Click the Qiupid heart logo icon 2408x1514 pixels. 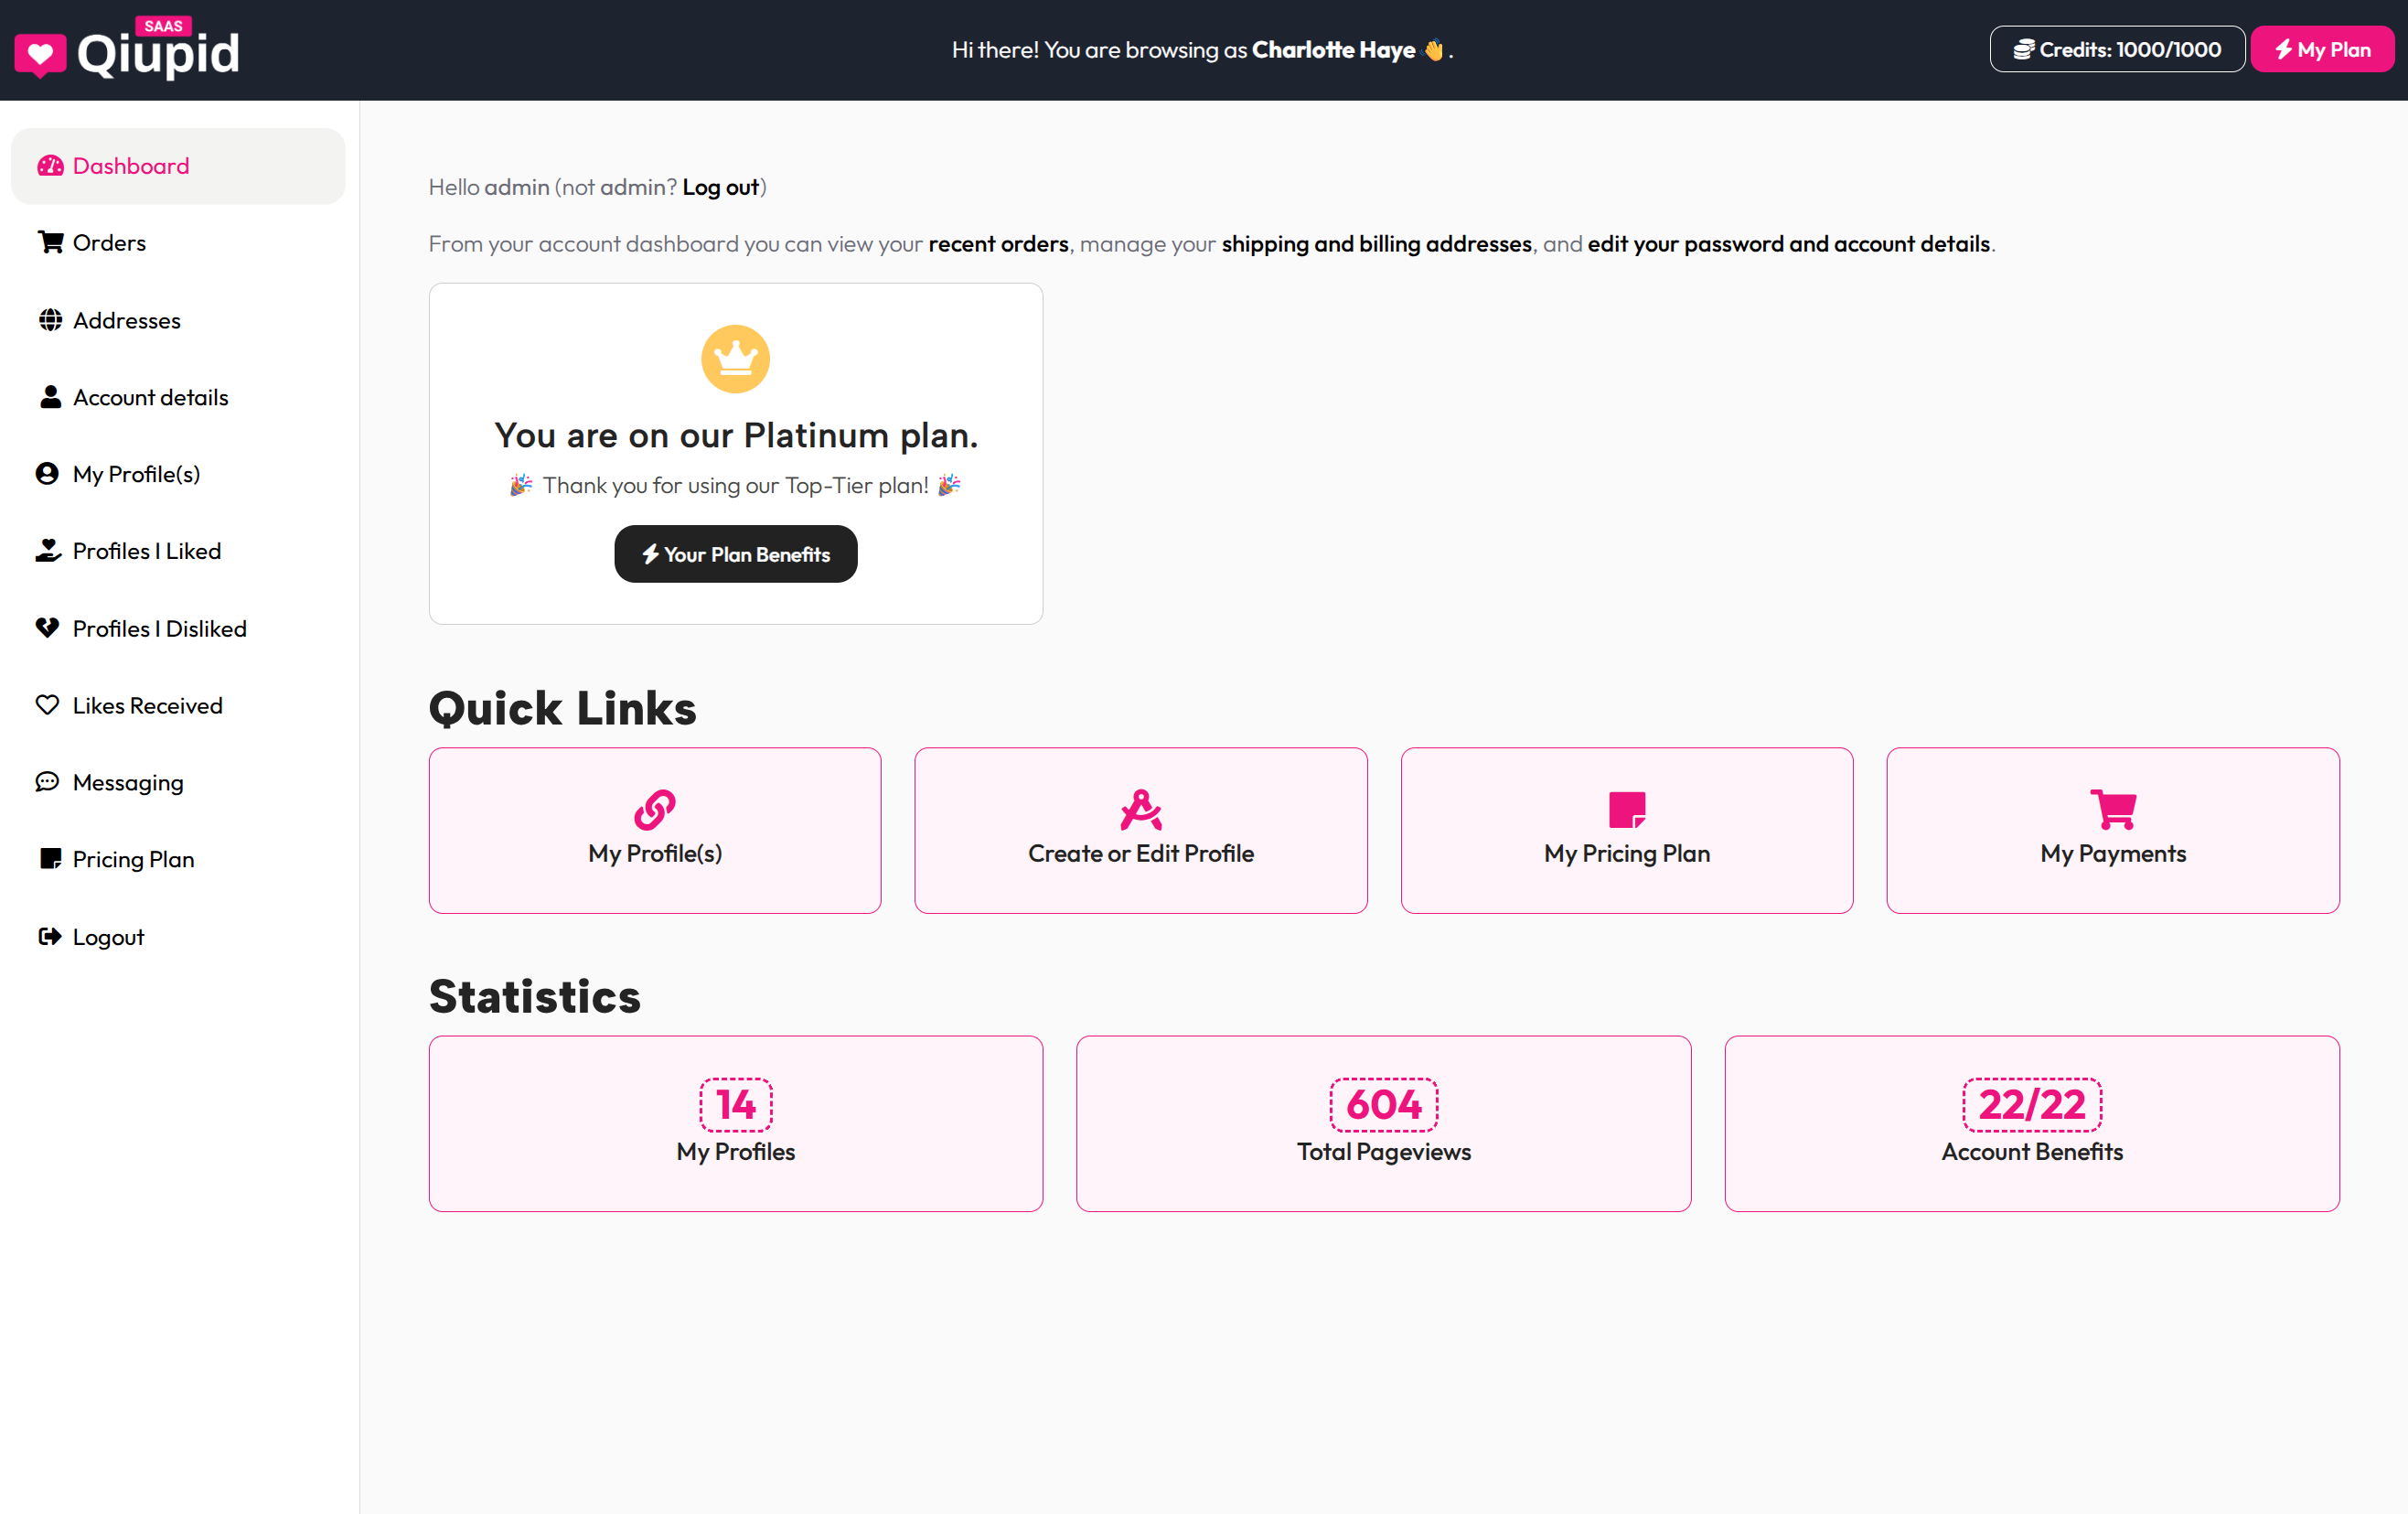coord(40,54)
